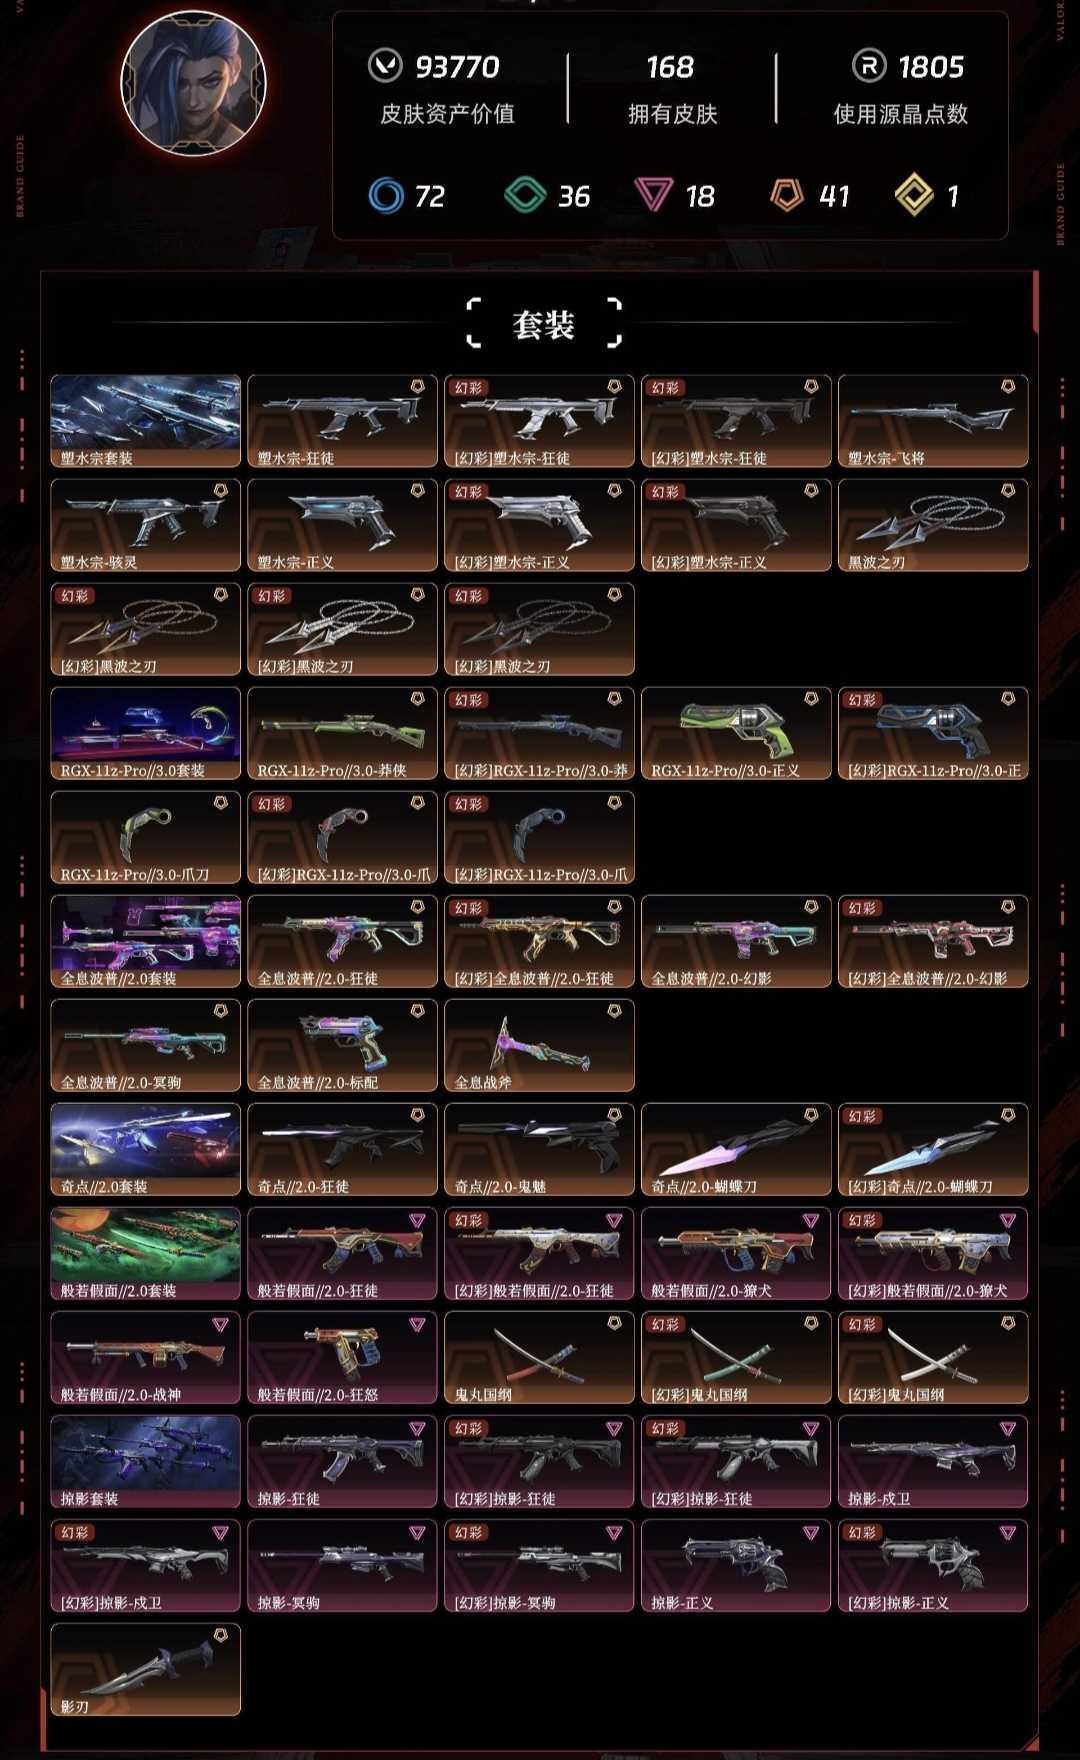
Task: Open the RGX-11z-Pro//3.0套装 bundle thumbnail
Action: point(146,733)
